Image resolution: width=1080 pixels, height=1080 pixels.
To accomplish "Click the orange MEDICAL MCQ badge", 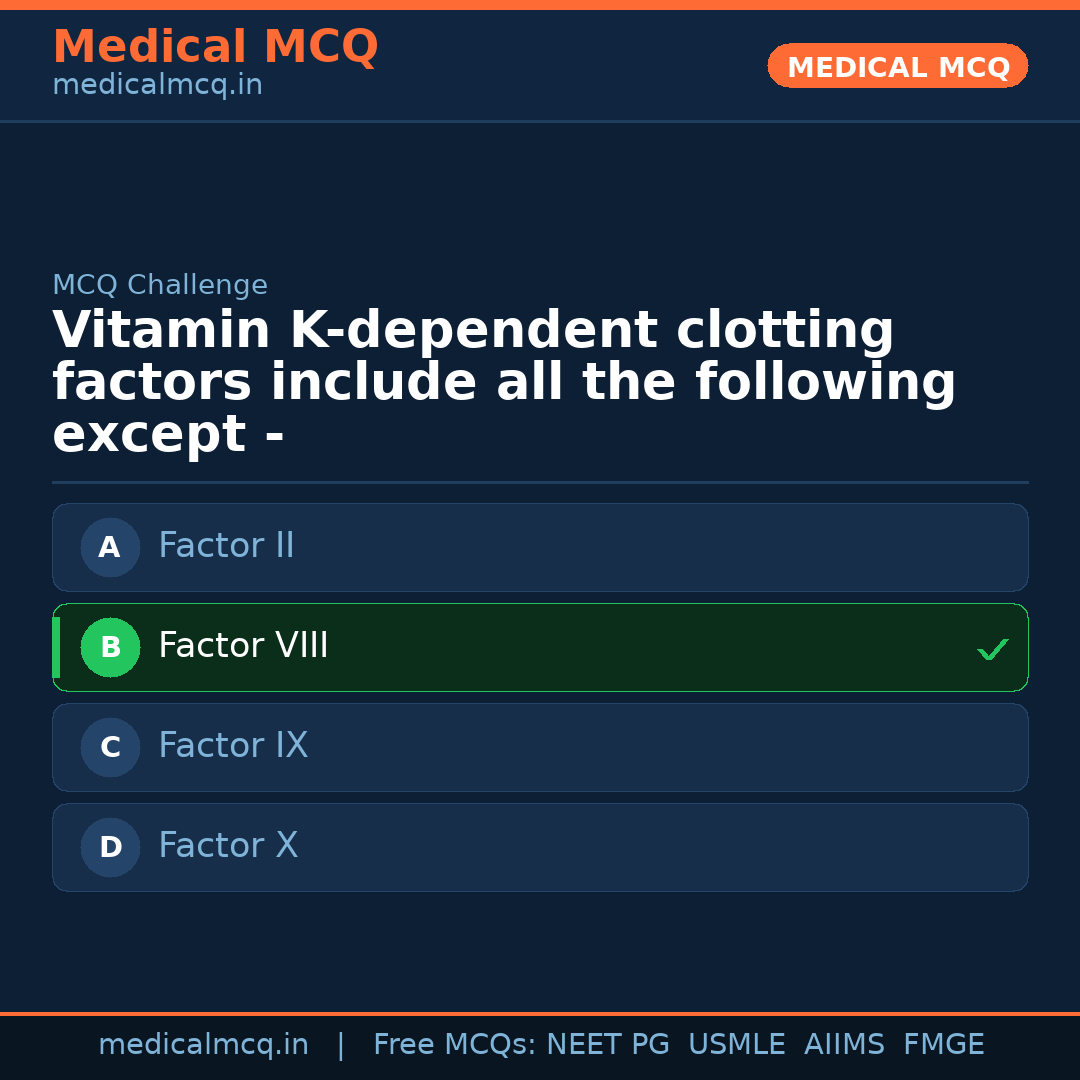I will pos(897,66).
